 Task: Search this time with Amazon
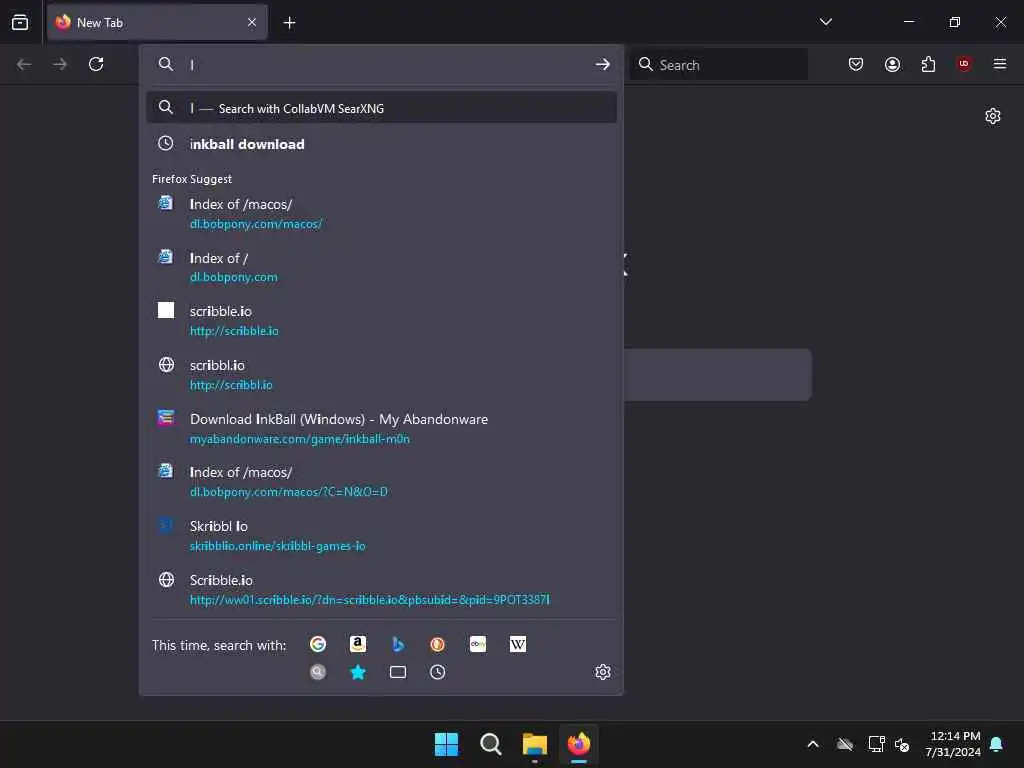click(x=358, y=645)
